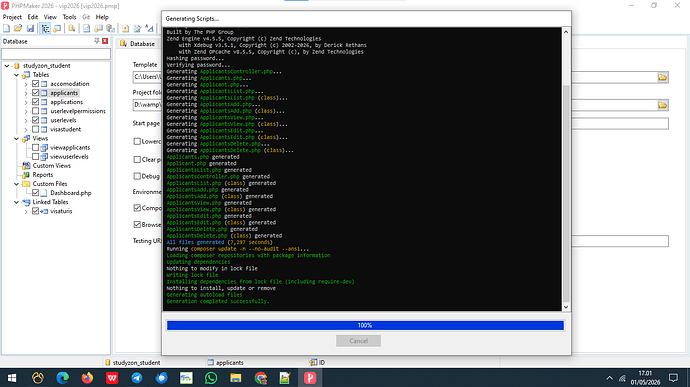Open WPS Office from taskbar
690x387 pixels.
(x=112, y=378)
